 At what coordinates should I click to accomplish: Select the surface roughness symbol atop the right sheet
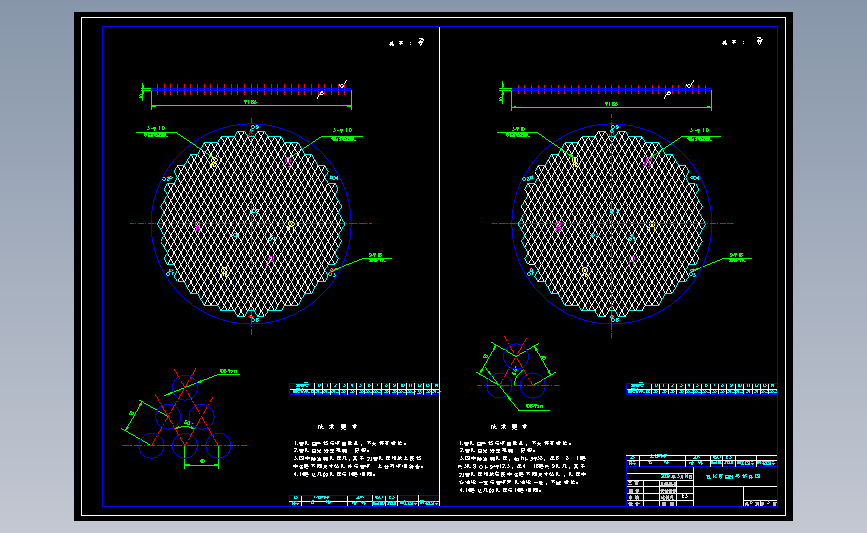(x=760, y=41)
